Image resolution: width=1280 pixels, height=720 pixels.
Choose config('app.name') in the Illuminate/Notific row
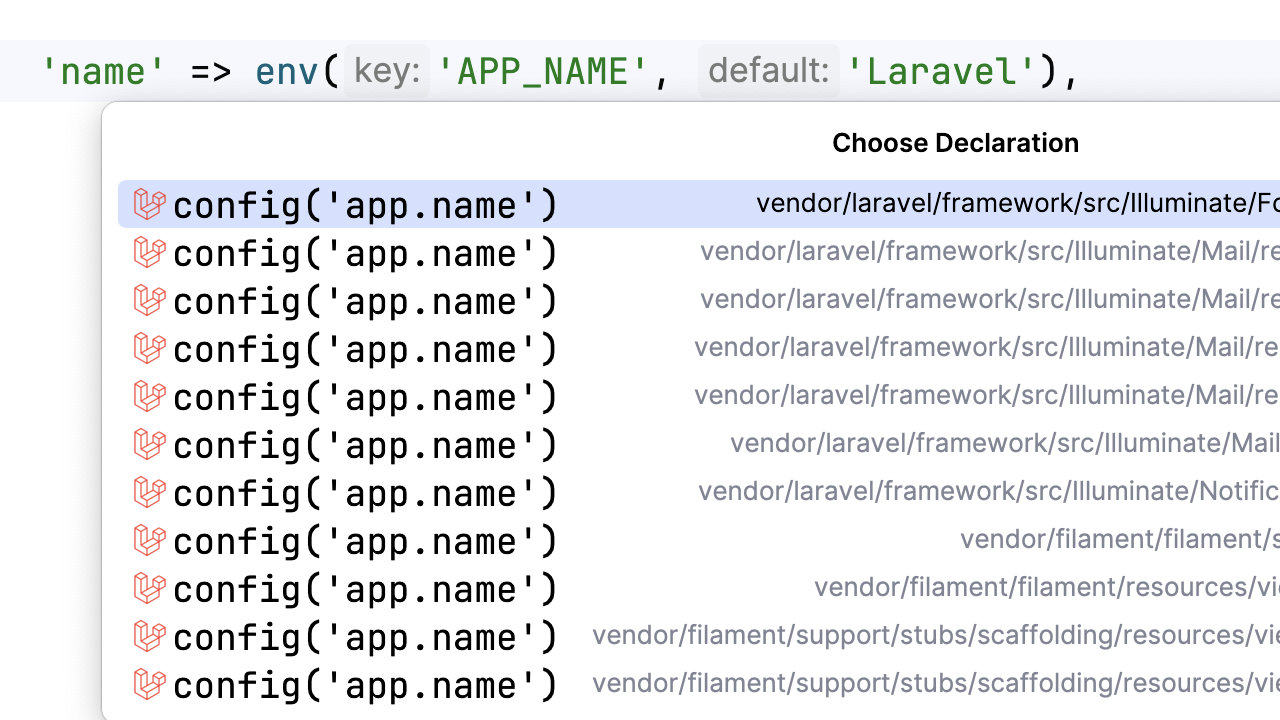click(365, 493)
